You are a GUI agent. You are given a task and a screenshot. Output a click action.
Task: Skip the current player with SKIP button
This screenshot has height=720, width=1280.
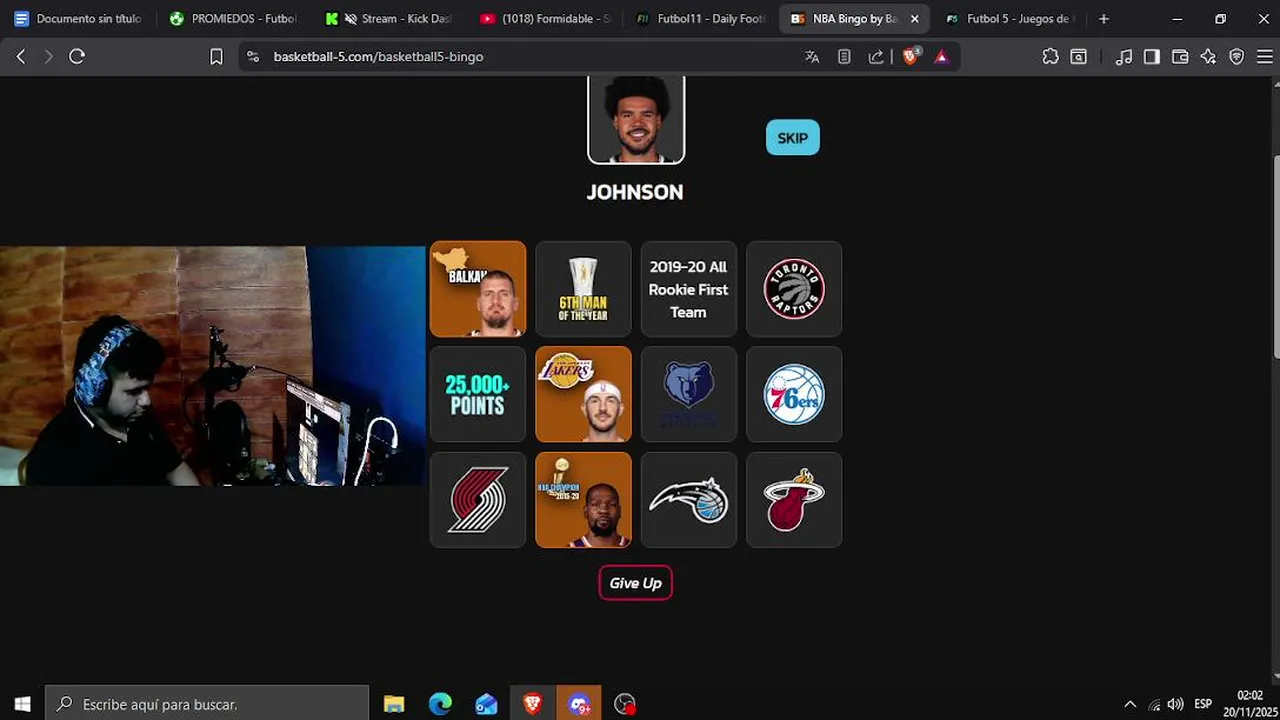coord(792,138)
